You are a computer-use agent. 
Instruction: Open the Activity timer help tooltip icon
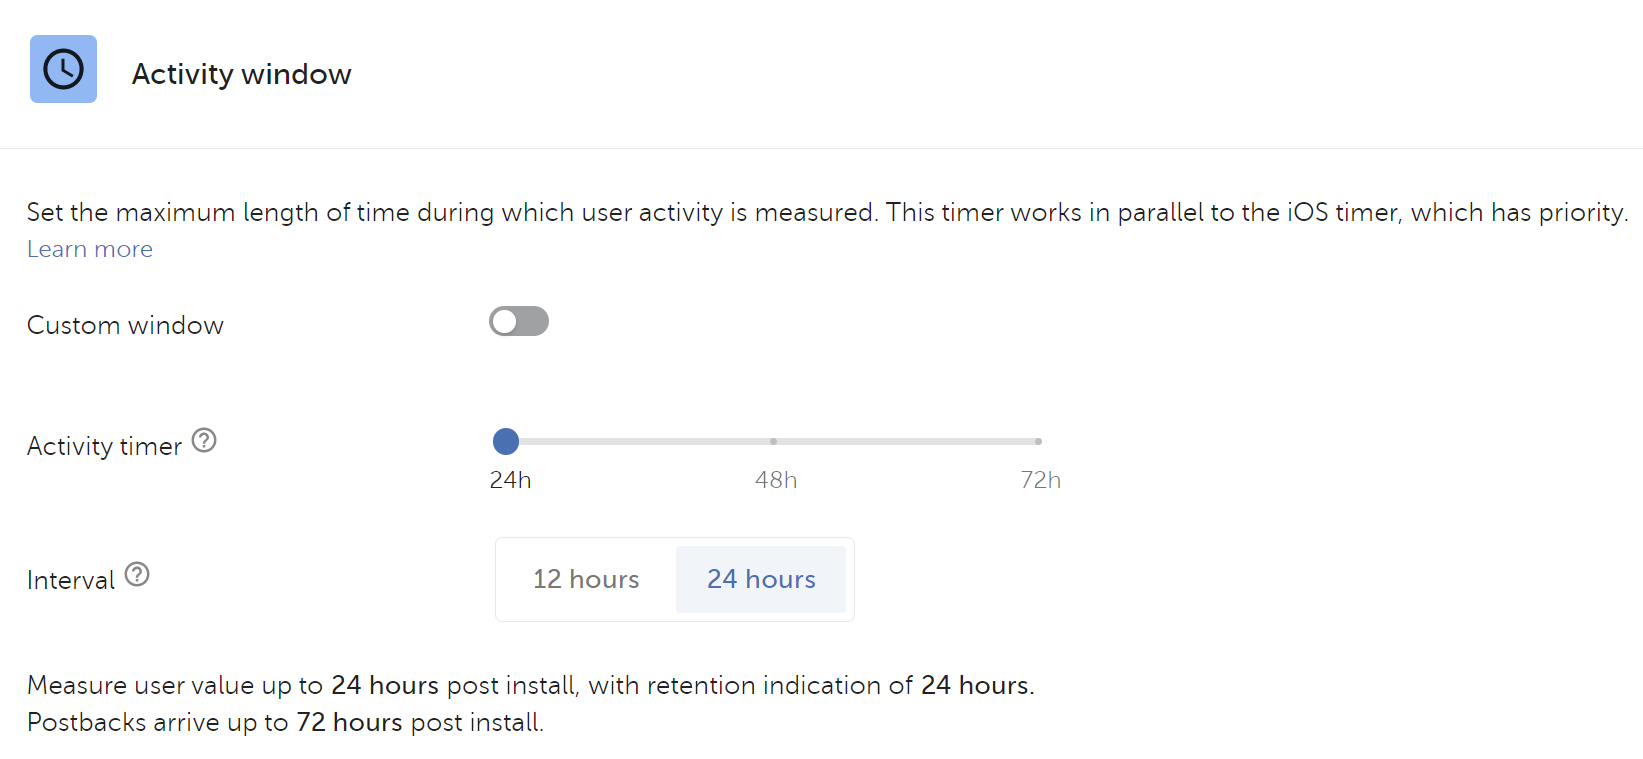(x=204, y=440)
